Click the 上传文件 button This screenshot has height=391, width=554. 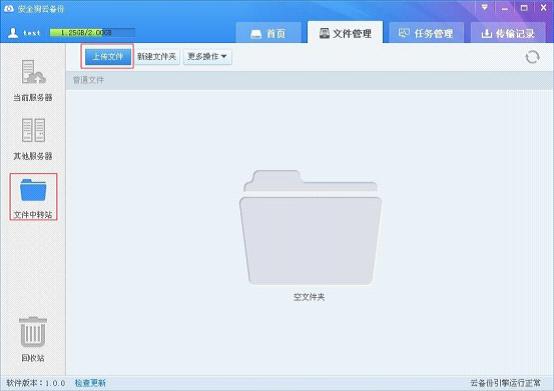click(x=108, y=56)
